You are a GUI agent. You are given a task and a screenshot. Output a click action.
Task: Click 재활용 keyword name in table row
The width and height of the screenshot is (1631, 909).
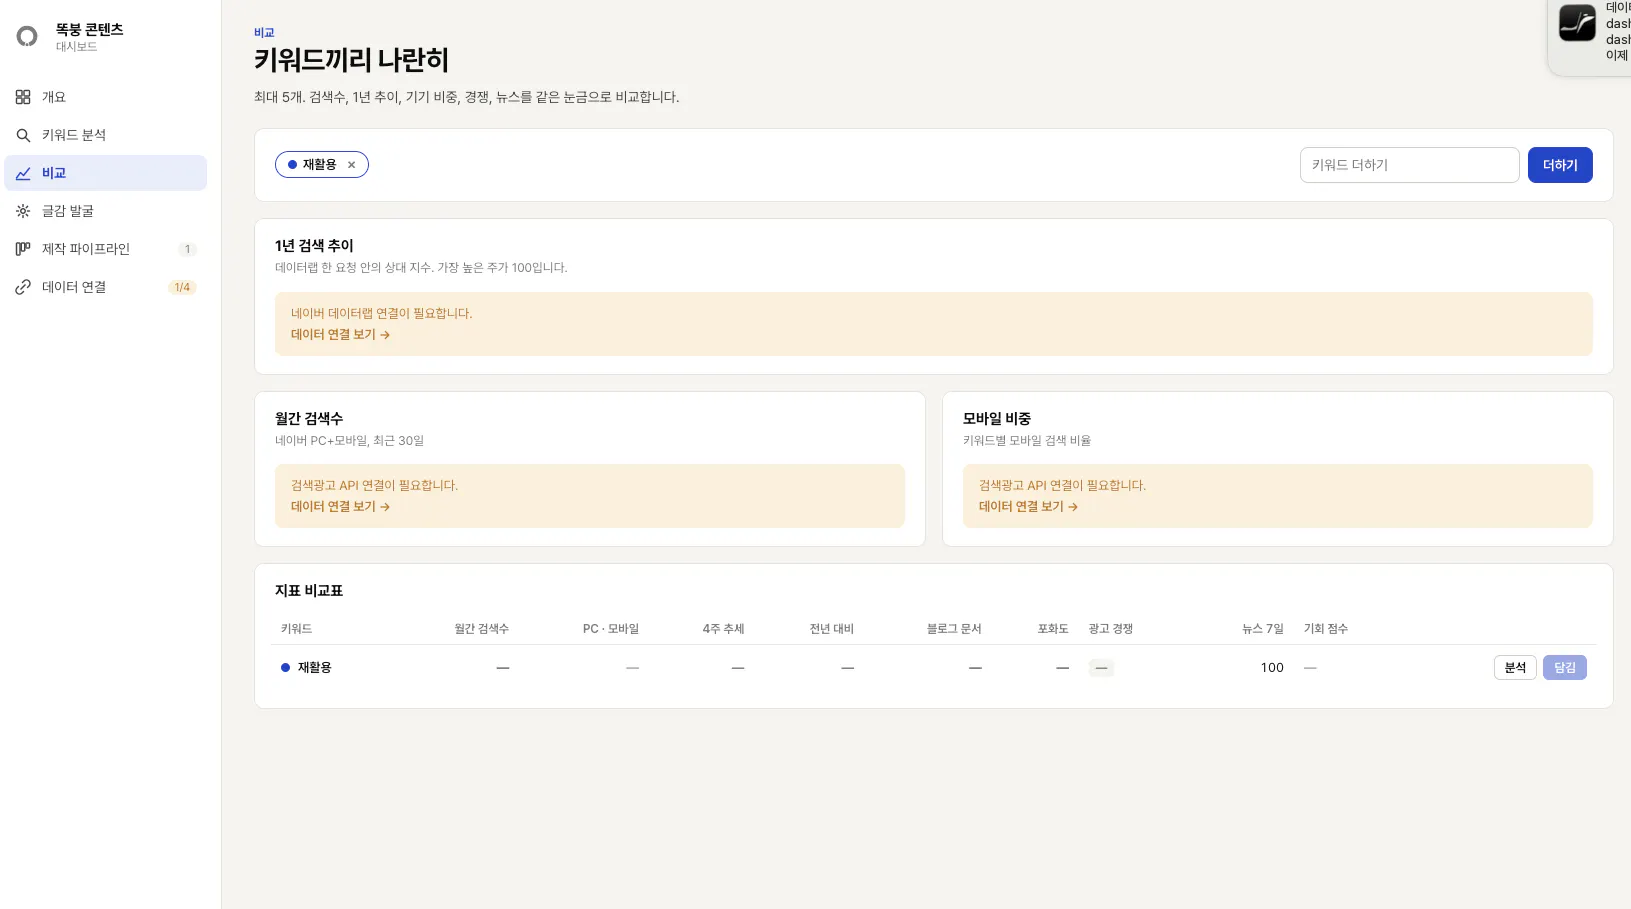click(x=314, y=668)
